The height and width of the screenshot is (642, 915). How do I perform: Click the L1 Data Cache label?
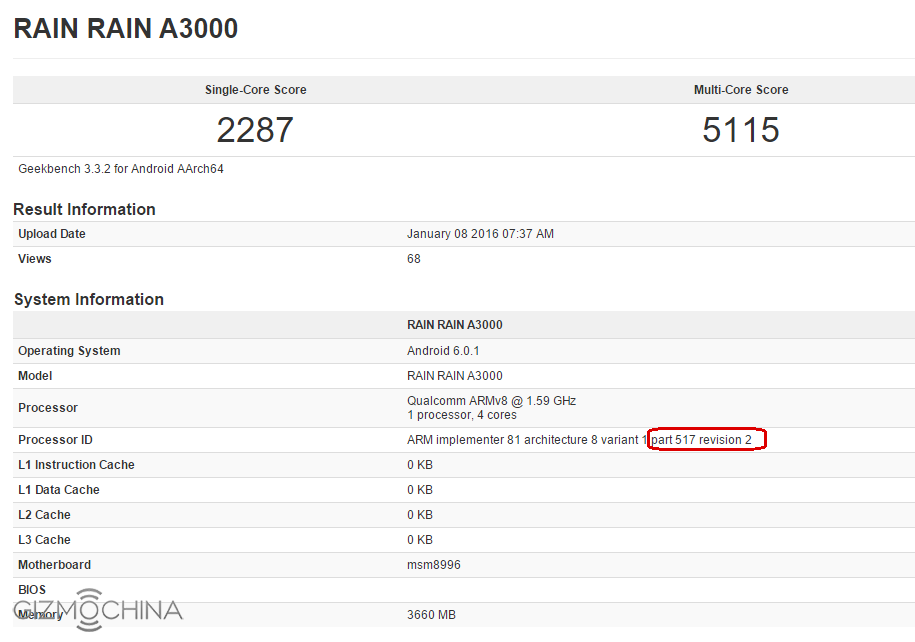click(59, 490)
